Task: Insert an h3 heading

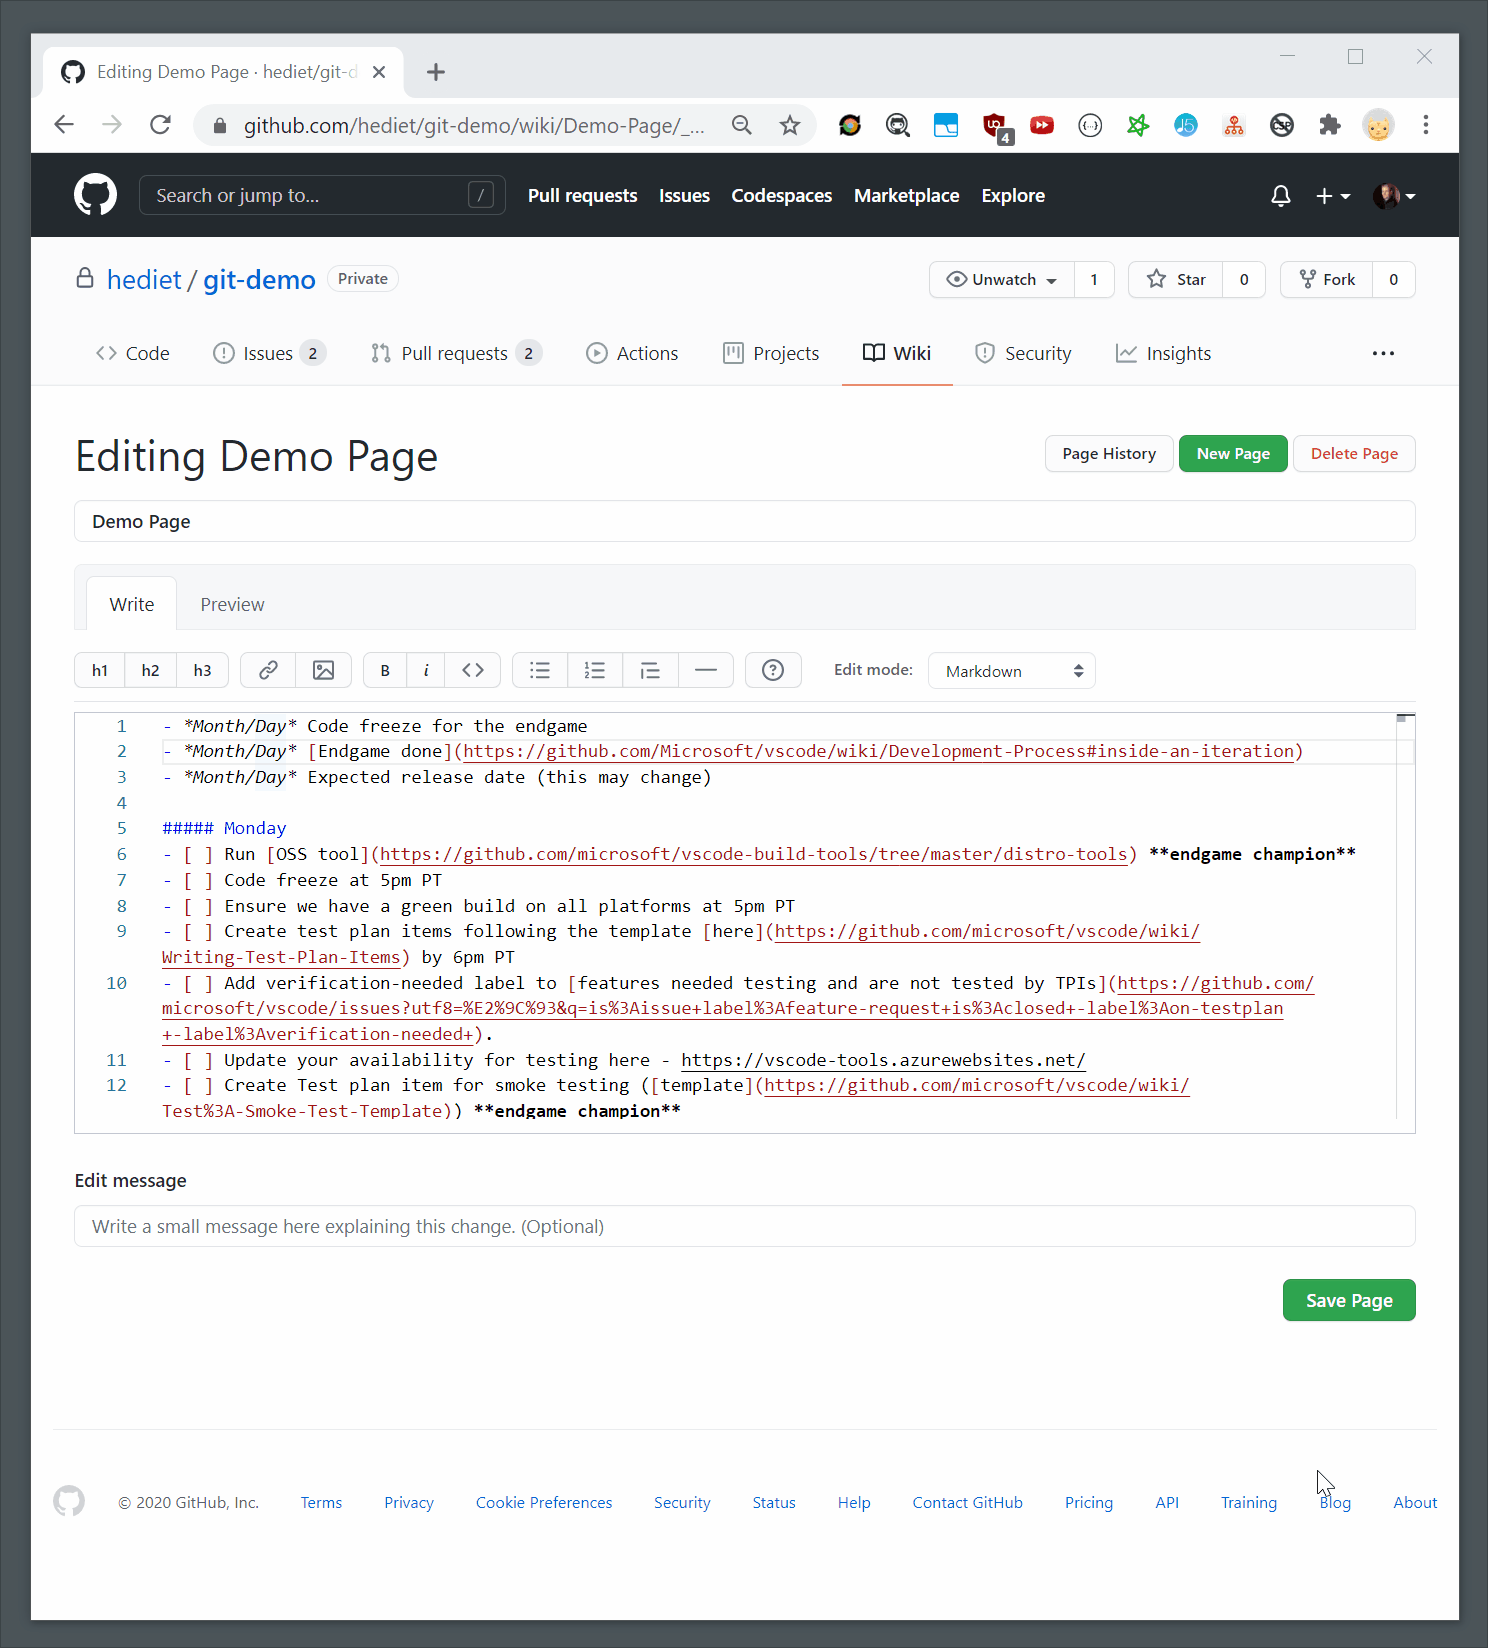Action: coord(203,670)
